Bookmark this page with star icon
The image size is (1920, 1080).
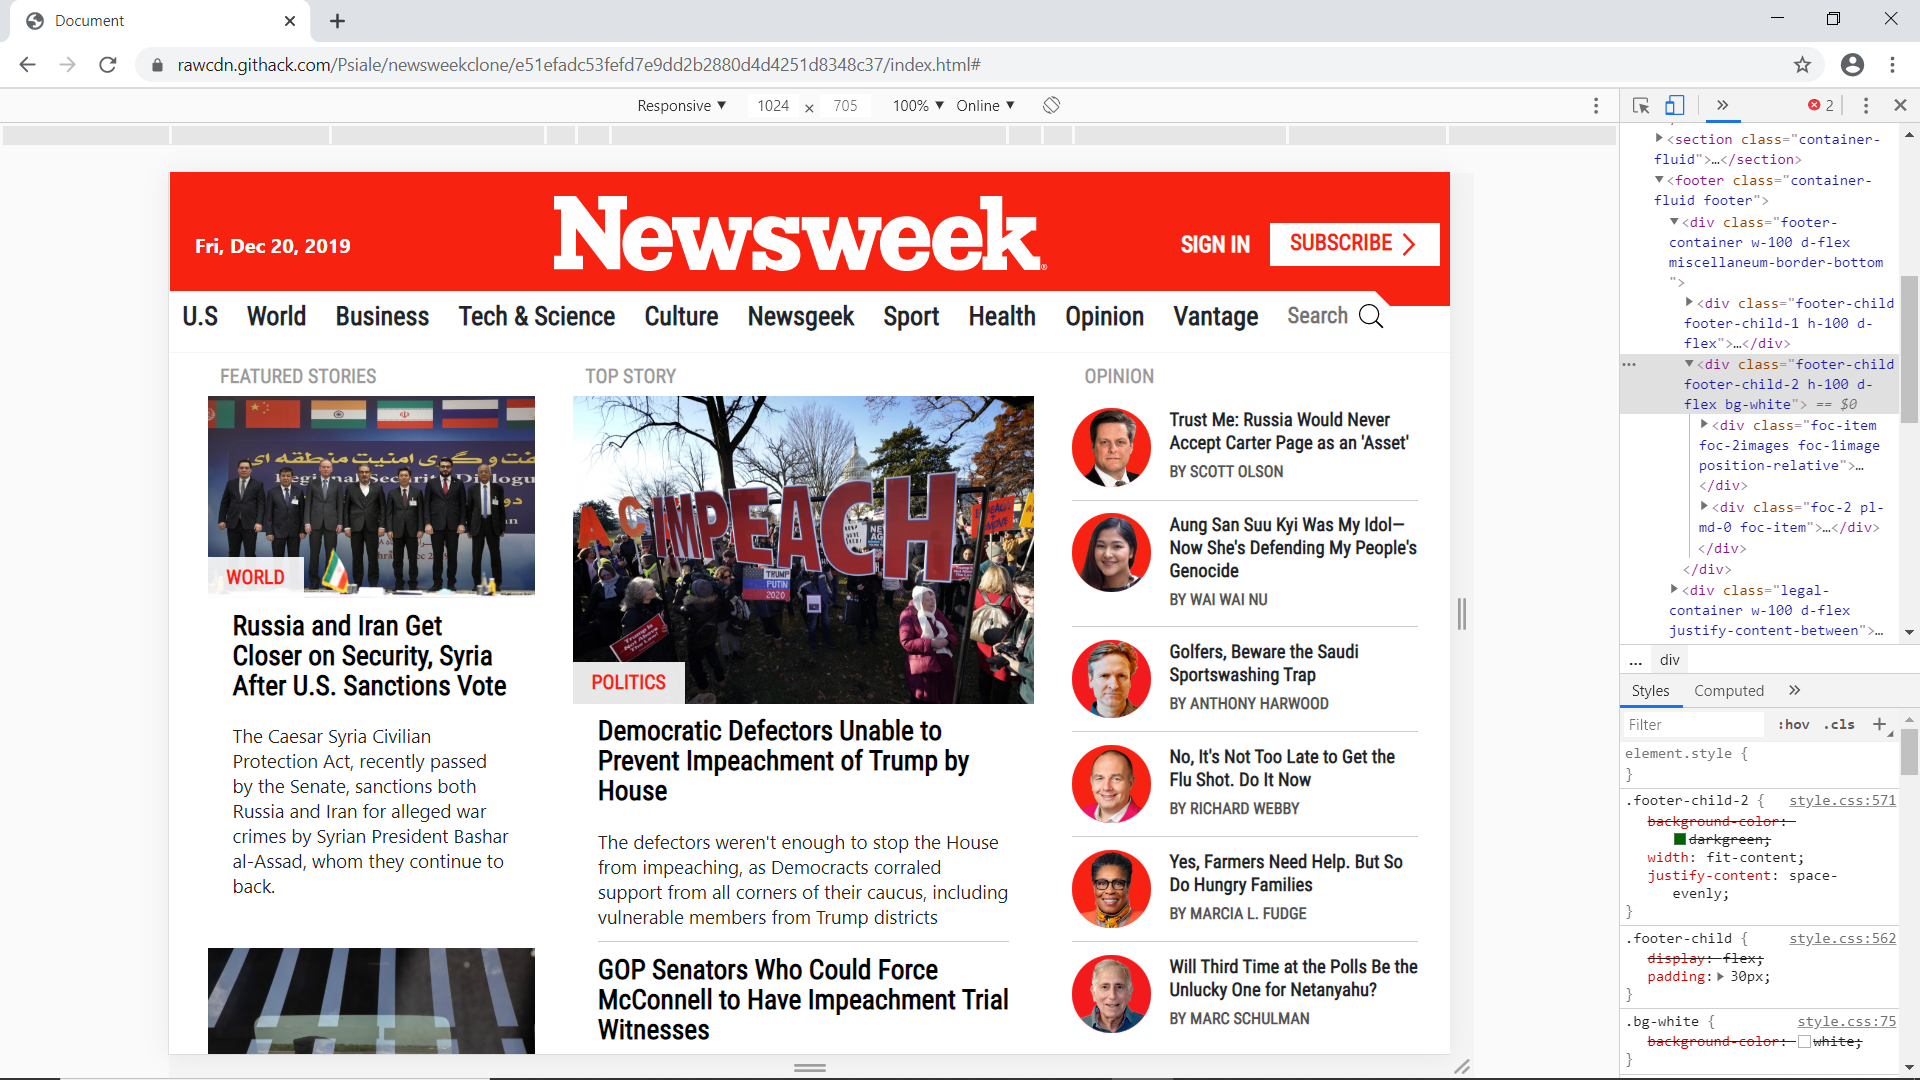point(1802,65)
